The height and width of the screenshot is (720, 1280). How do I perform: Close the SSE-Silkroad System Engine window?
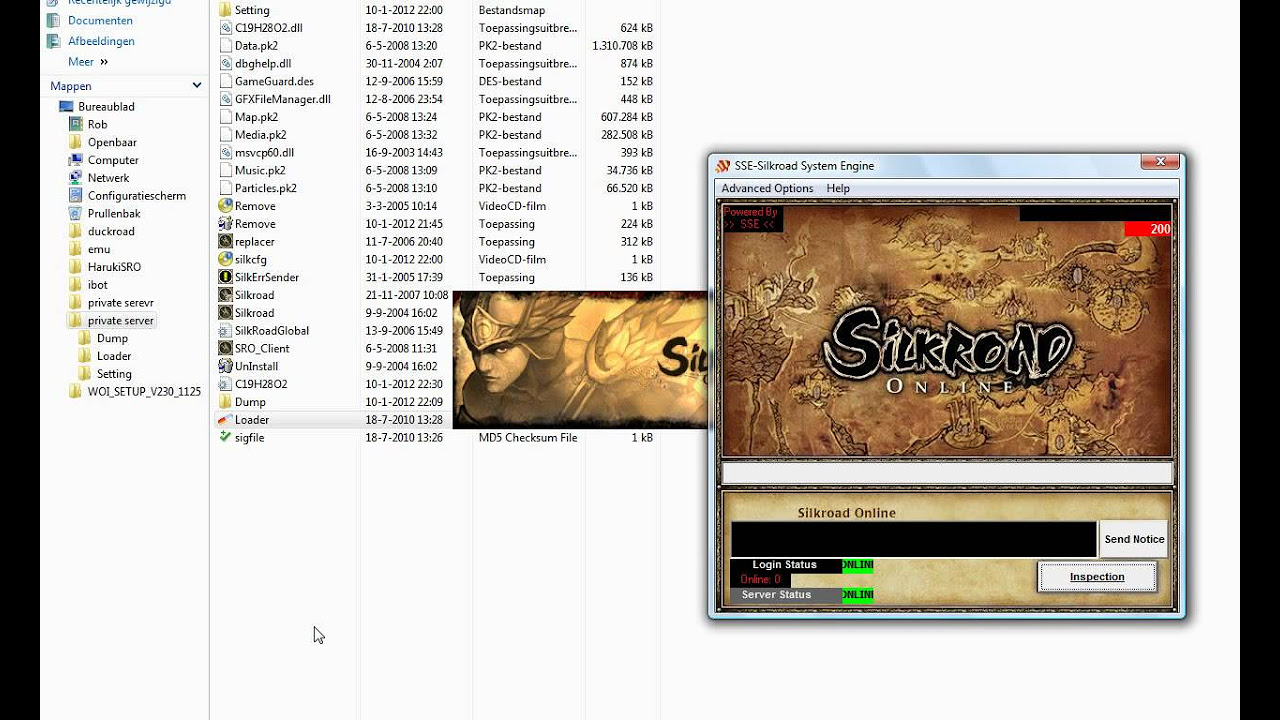pyautogui.click(x=1160, y=162)
